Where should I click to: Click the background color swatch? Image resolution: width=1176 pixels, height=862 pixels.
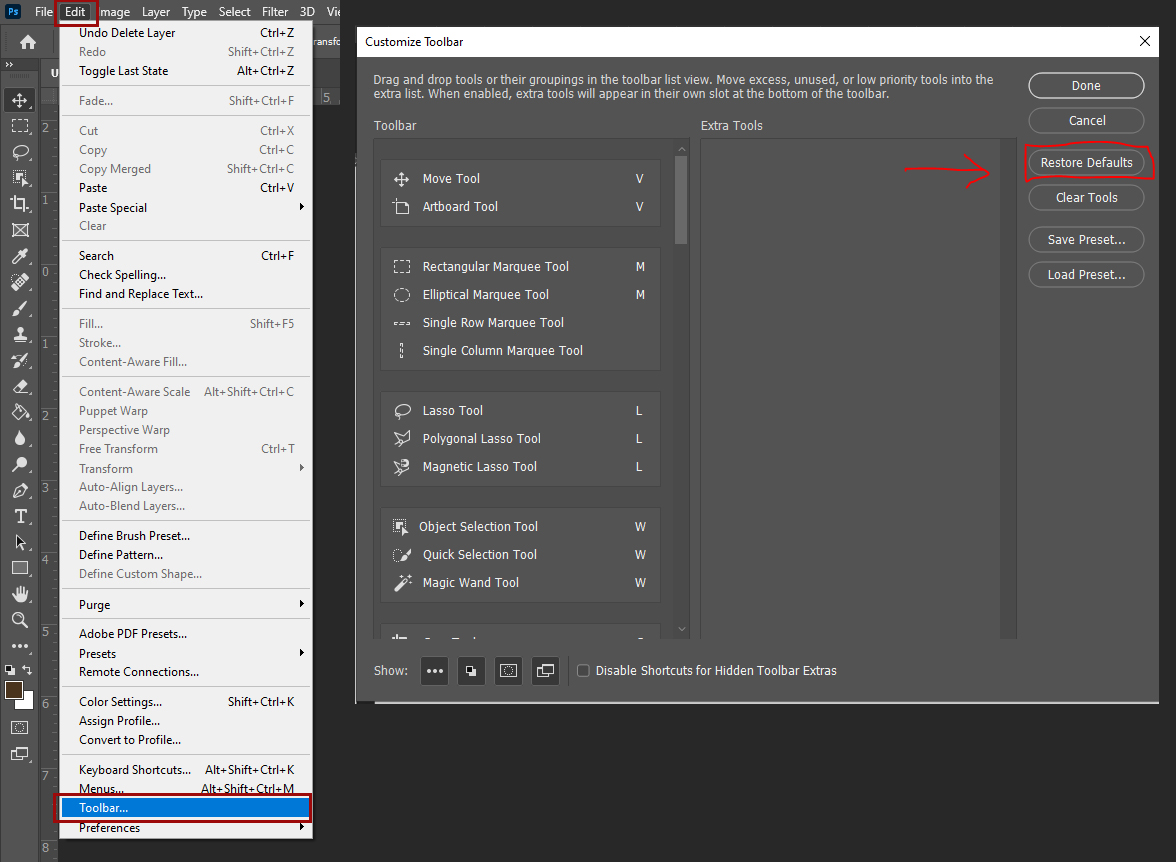coord(28,703)
